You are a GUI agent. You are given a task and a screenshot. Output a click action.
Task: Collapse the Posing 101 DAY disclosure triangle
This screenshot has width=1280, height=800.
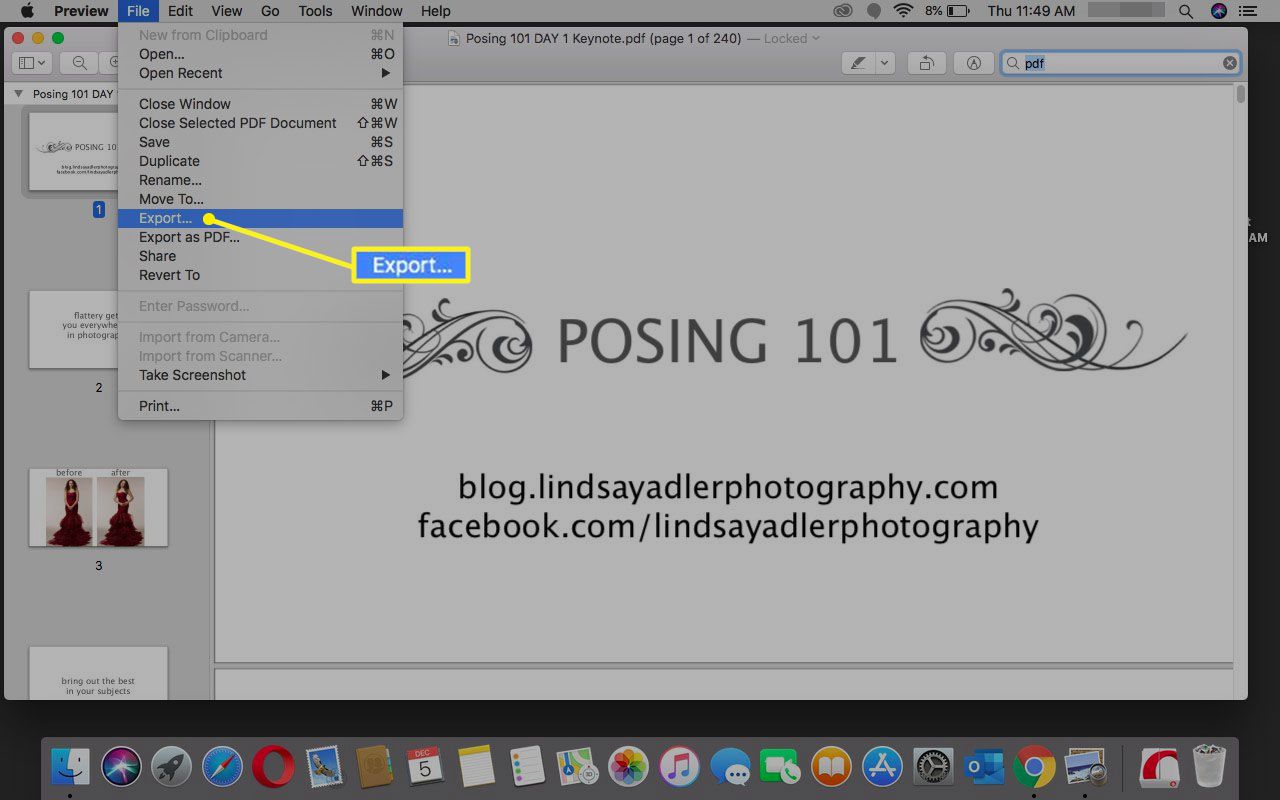[x=18, y=94]
